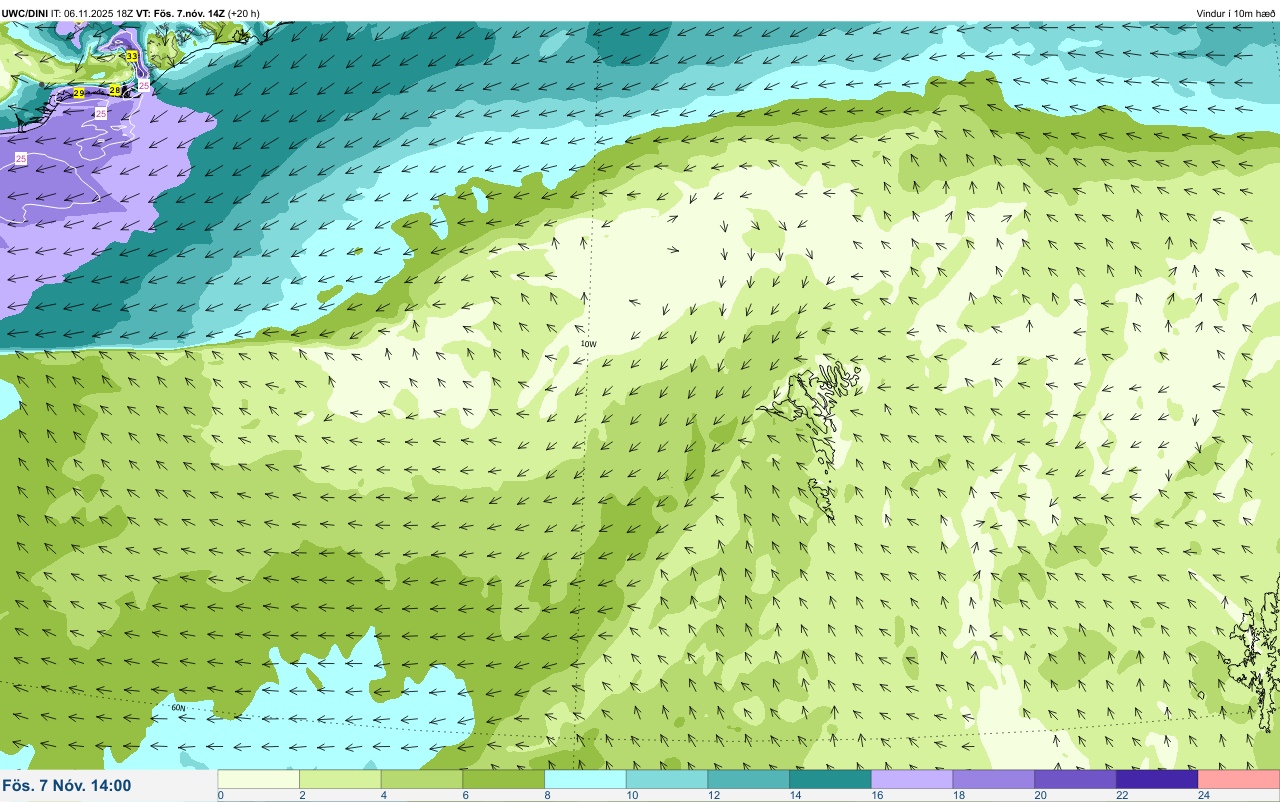Choose the dark indigo 22–24 legend swatch
This screenshot has width=1280, height=802.
point(1157,779)
